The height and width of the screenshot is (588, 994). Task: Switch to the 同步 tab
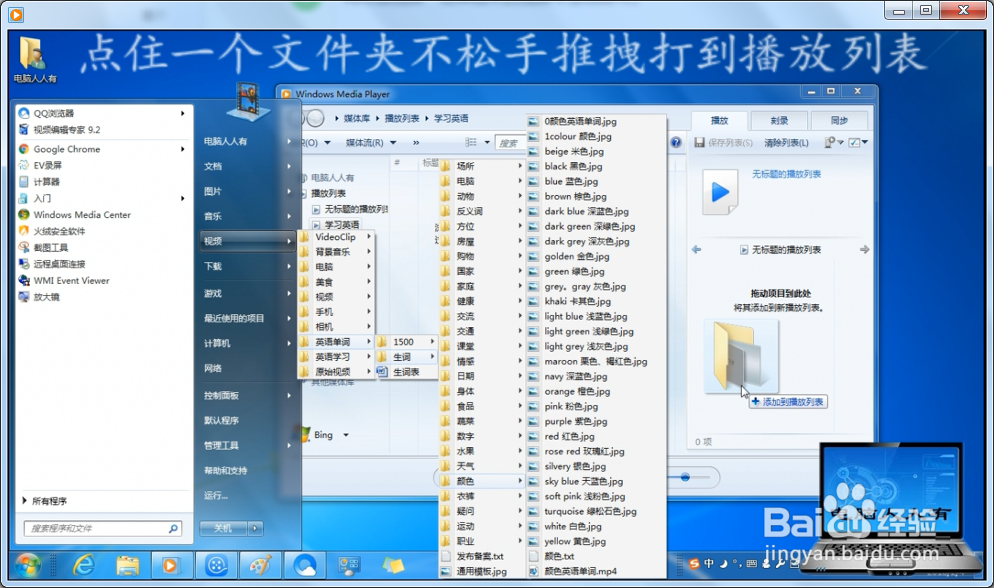839,120
